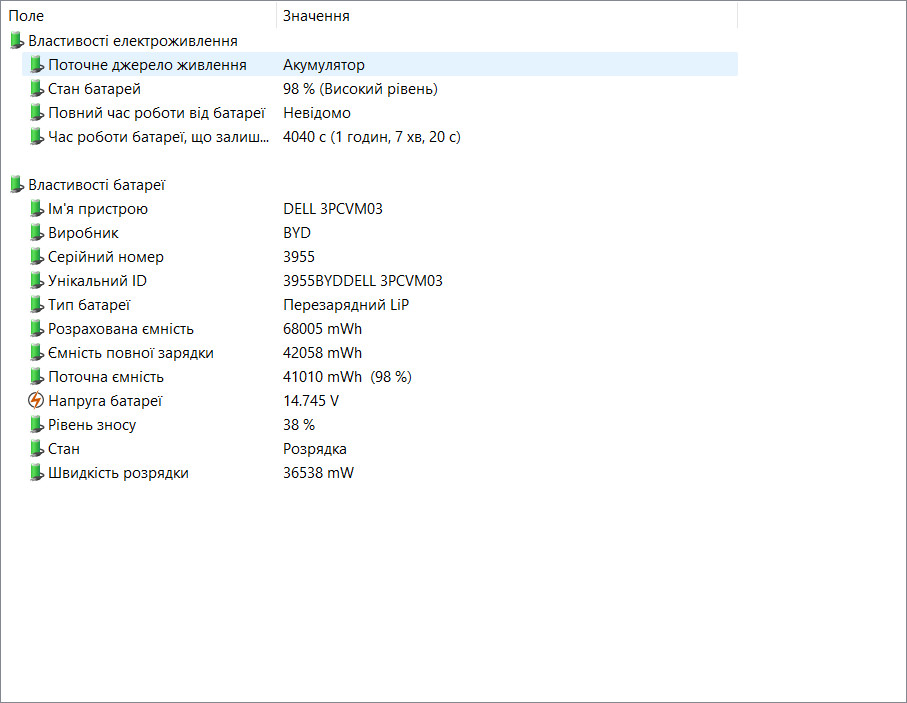The image size is (907, 703).
Task: Click the value DELL 3PCVM03
Action: (x=333, y=209)
